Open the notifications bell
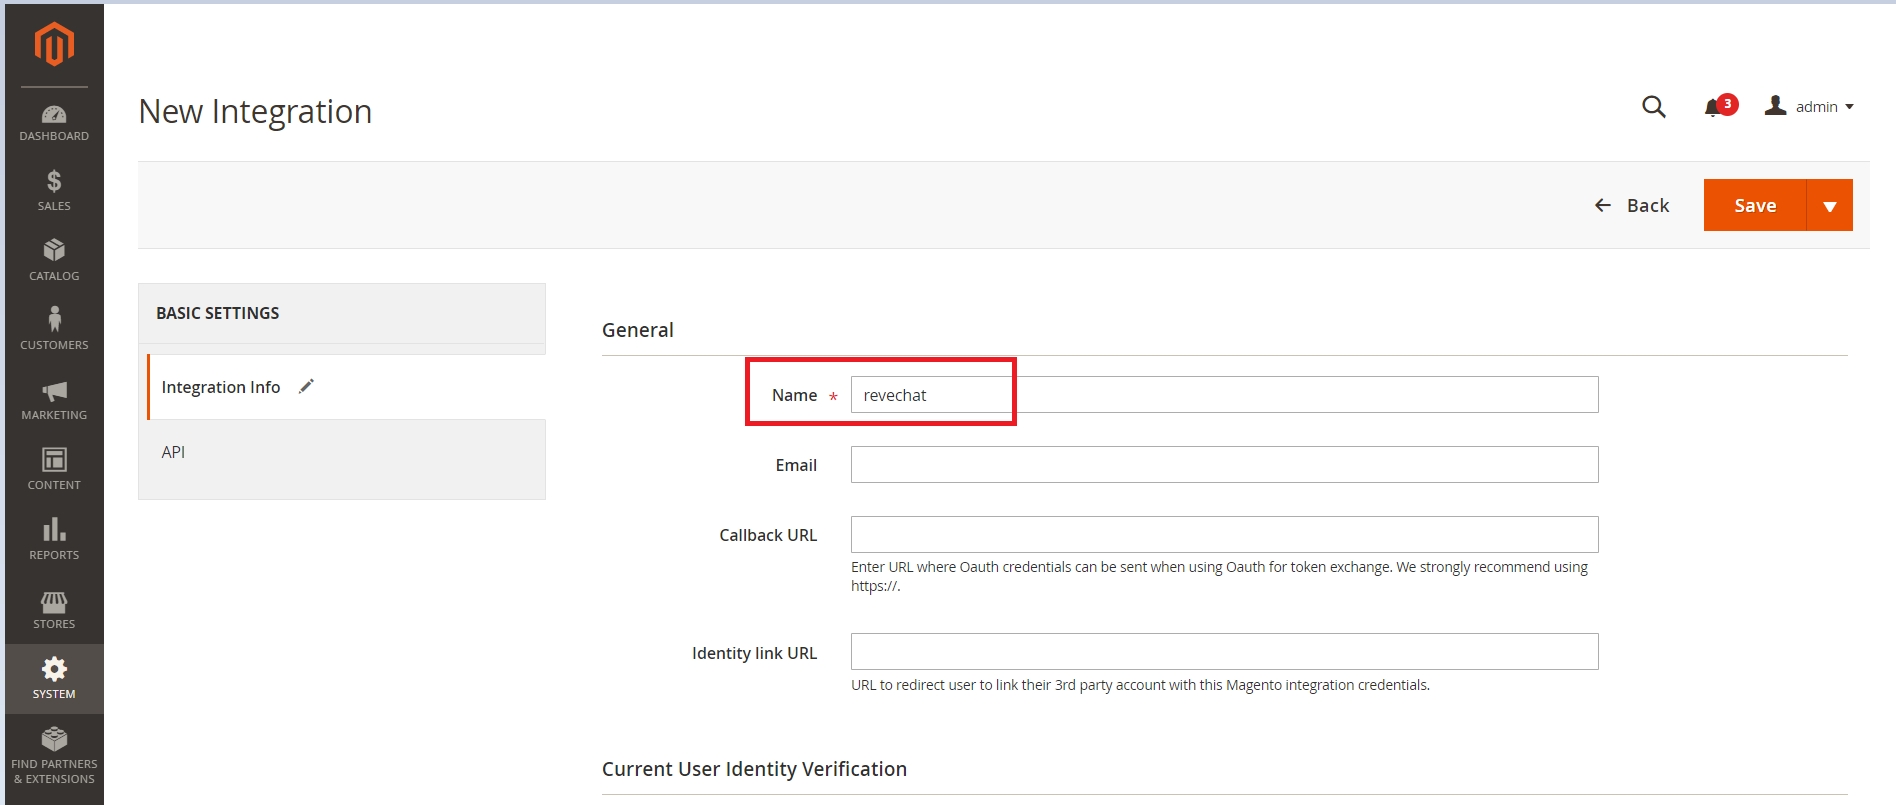The image size is (1896, 805). (1714, 107)
